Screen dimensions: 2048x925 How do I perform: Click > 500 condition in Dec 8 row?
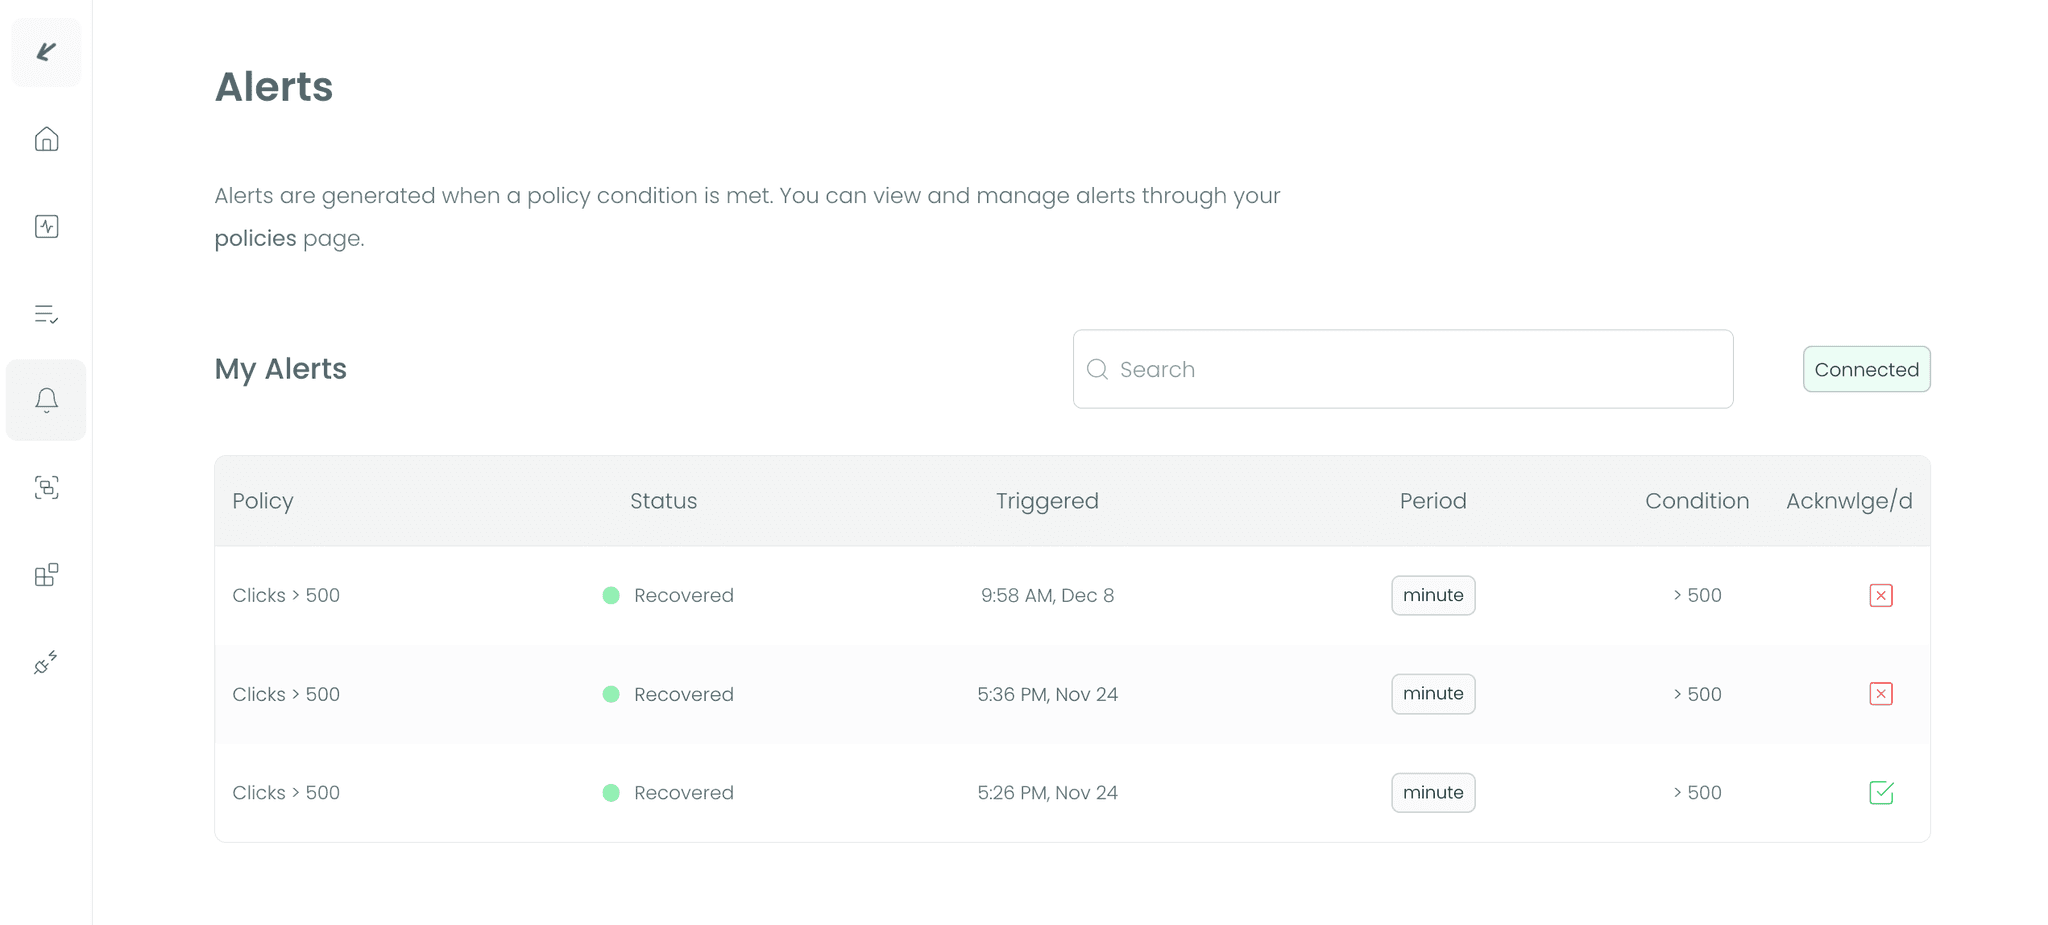point(1697,595)
